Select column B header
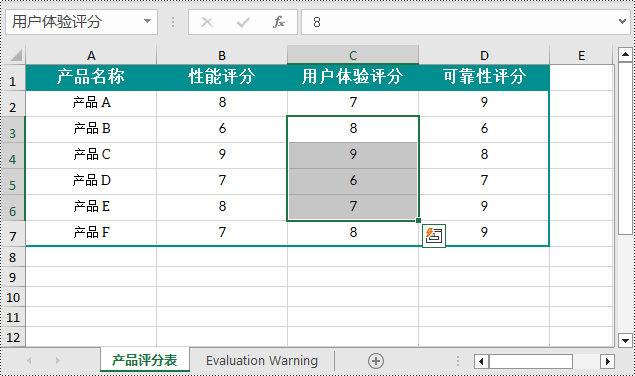This screenshot has width=635, height=376. 222,56
